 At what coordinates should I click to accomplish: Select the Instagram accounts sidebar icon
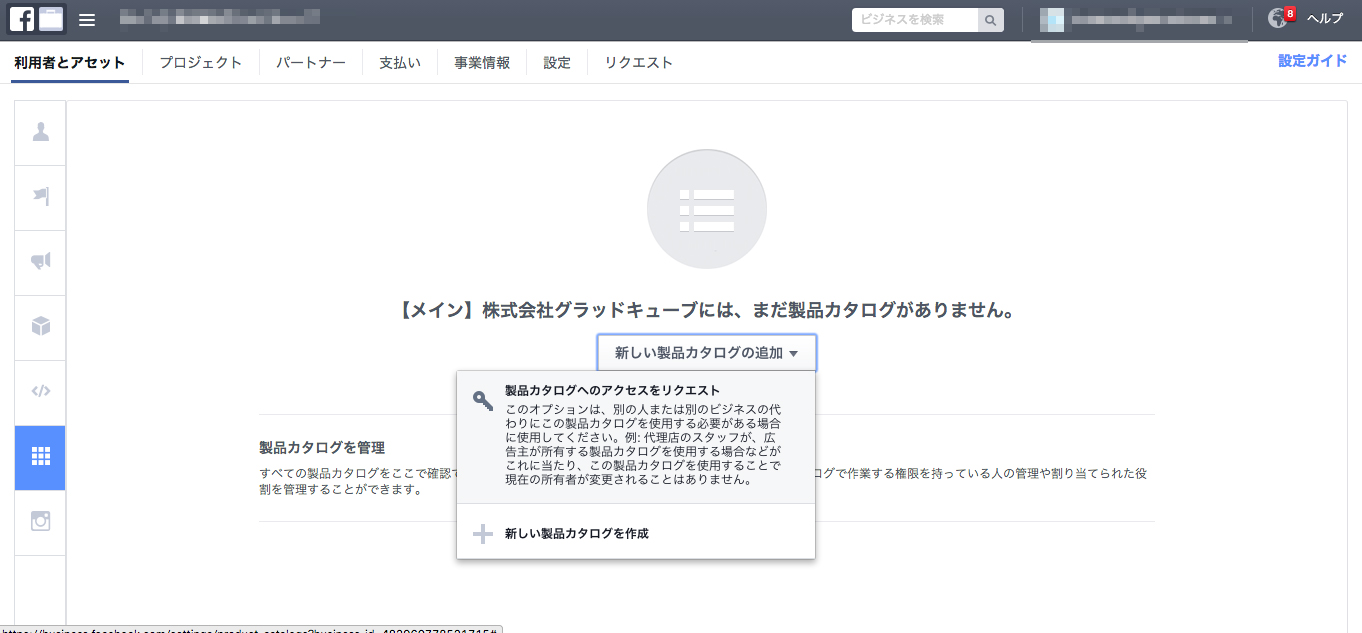(x=40, y=522)
